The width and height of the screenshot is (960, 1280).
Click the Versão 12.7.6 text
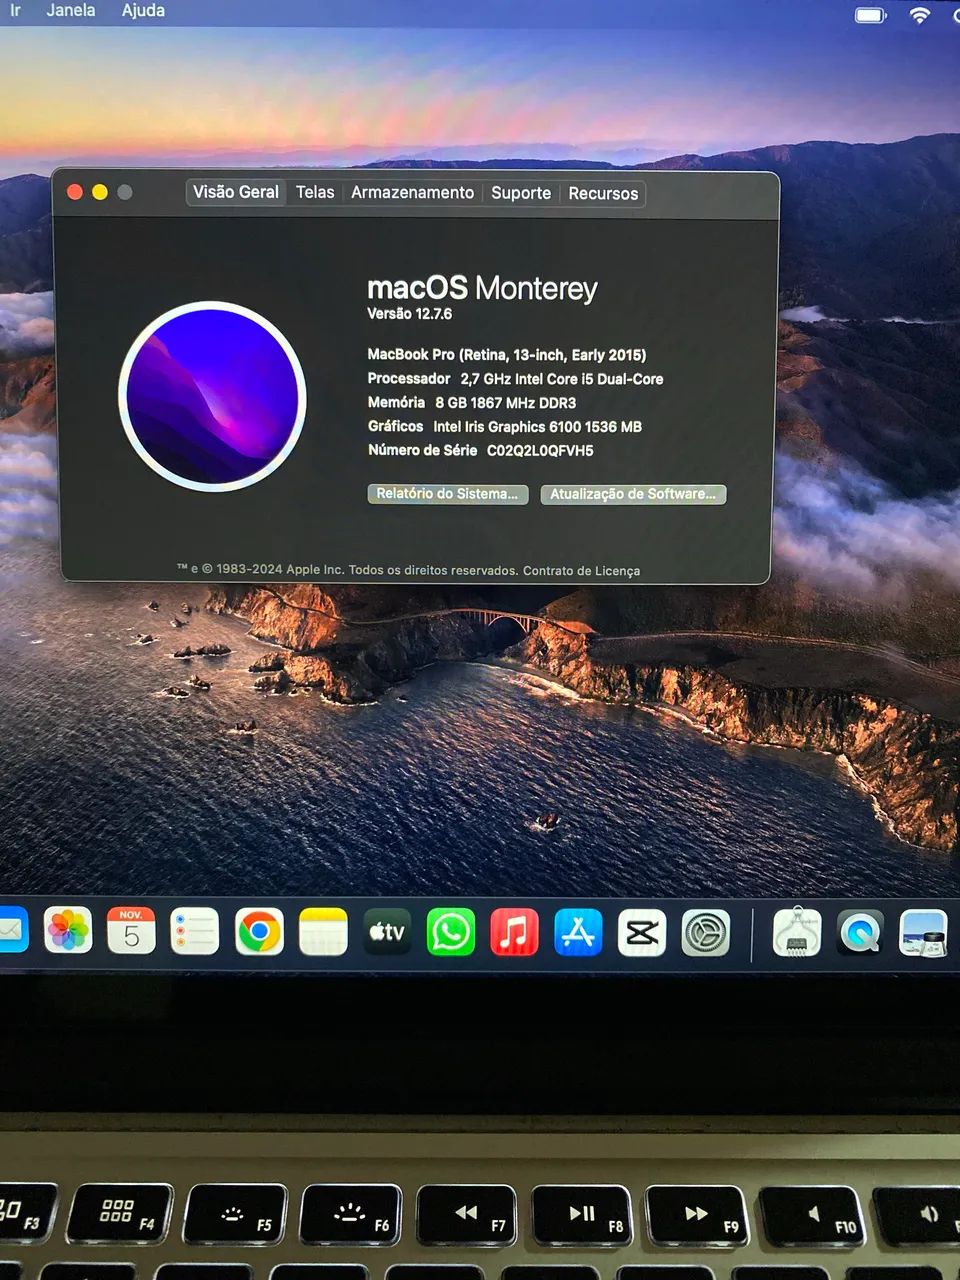pyautogui.click(x=410, y=314)
